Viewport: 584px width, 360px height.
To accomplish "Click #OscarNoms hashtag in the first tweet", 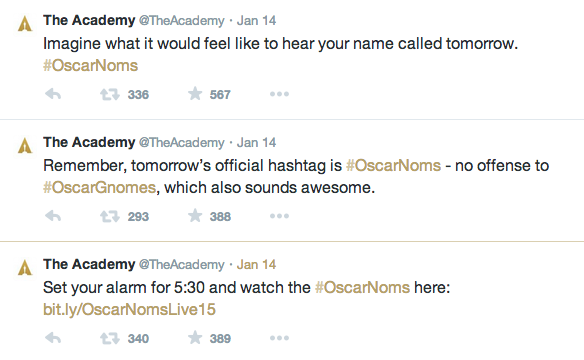I will tap(91, 66).
